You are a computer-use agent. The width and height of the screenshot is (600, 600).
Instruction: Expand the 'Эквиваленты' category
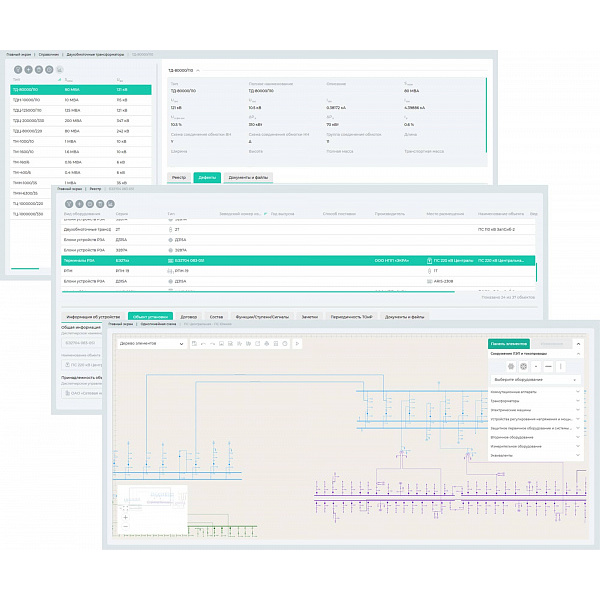coord(535,455)
